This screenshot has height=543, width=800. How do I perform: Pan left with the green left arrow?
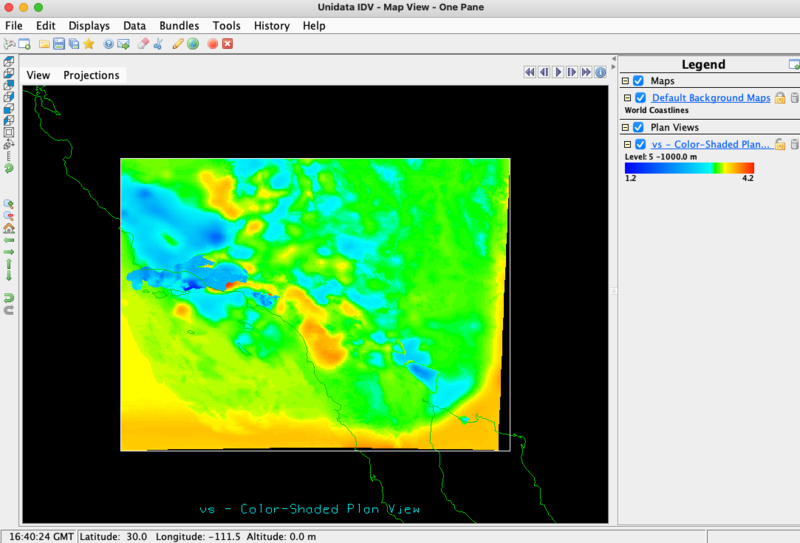(x=9, y=240)
